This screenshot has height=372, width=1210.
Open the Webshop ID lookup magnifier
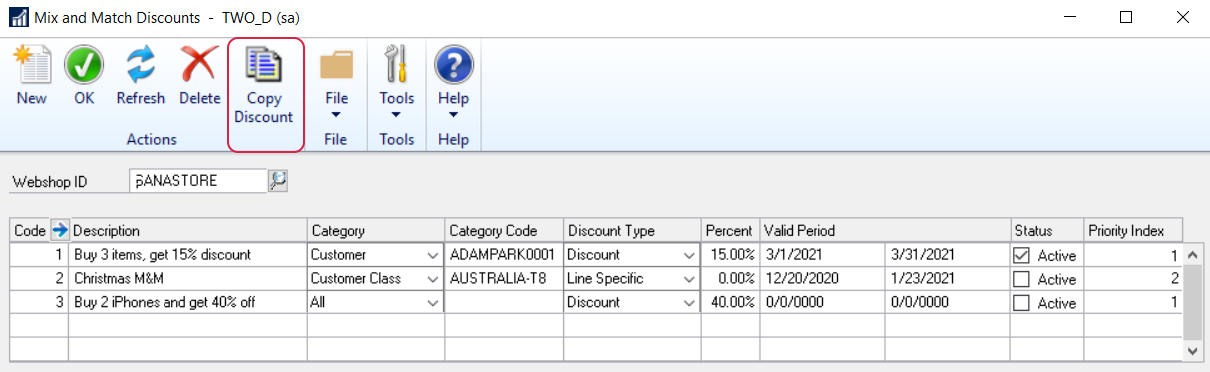pos(277,181)
